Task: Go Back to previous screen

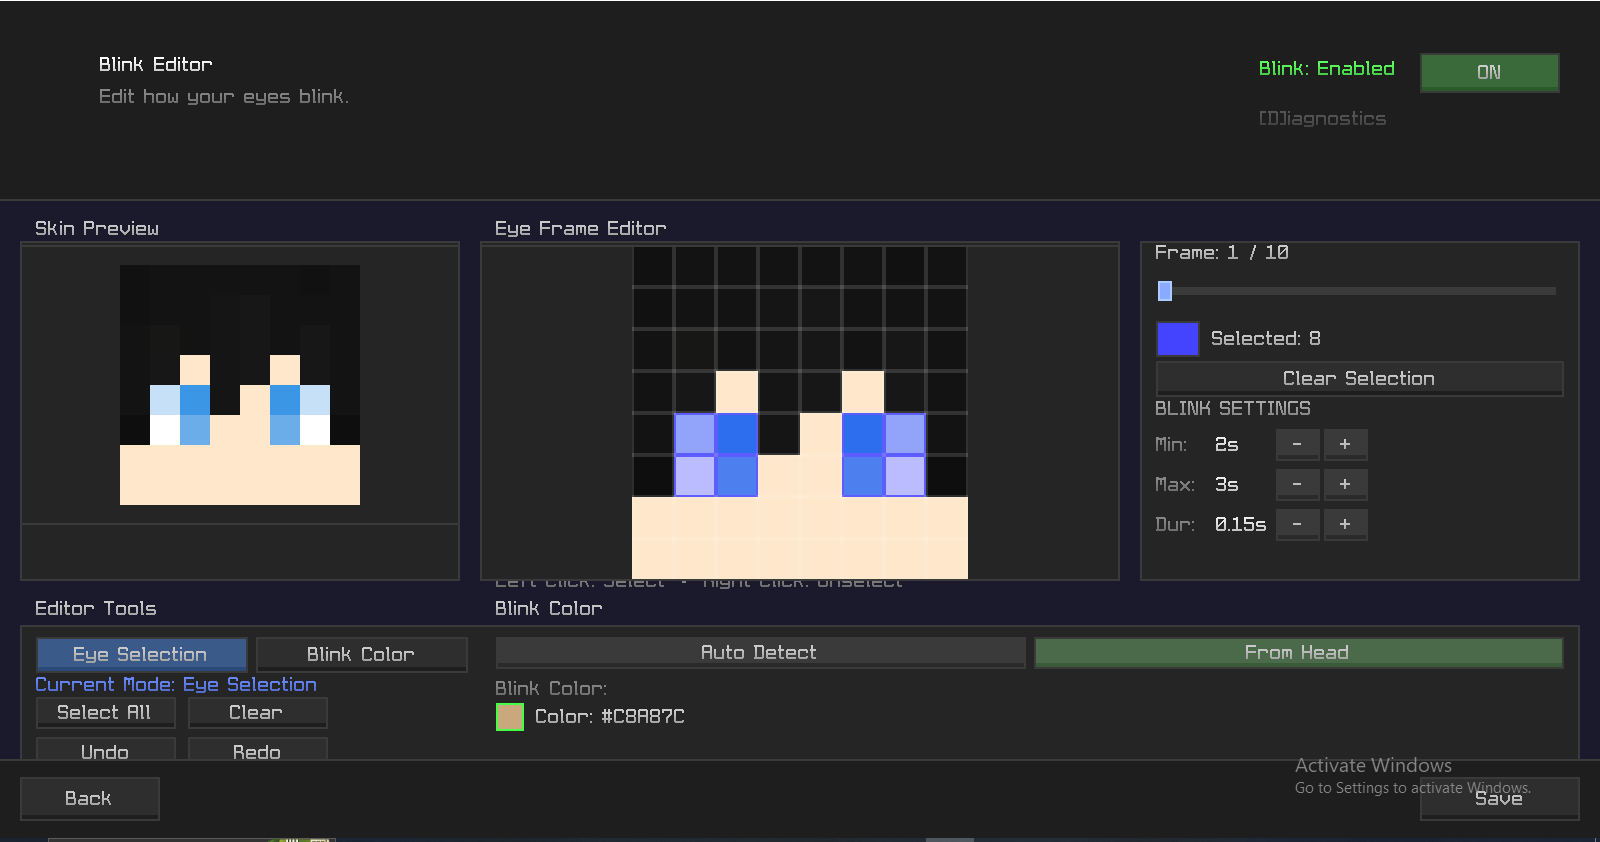Action: 89,798
